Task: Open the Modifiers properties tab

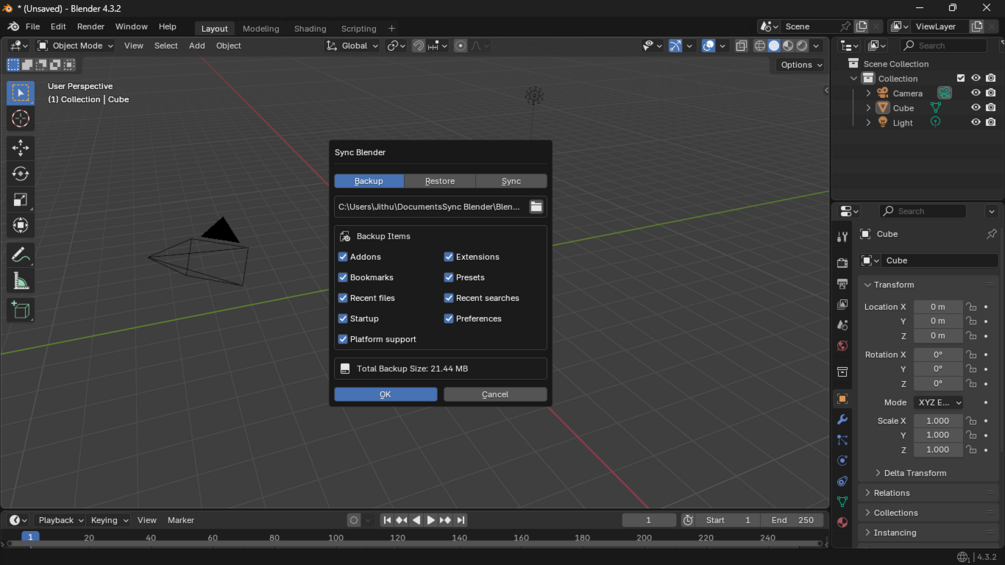Action: click(842, 420)
